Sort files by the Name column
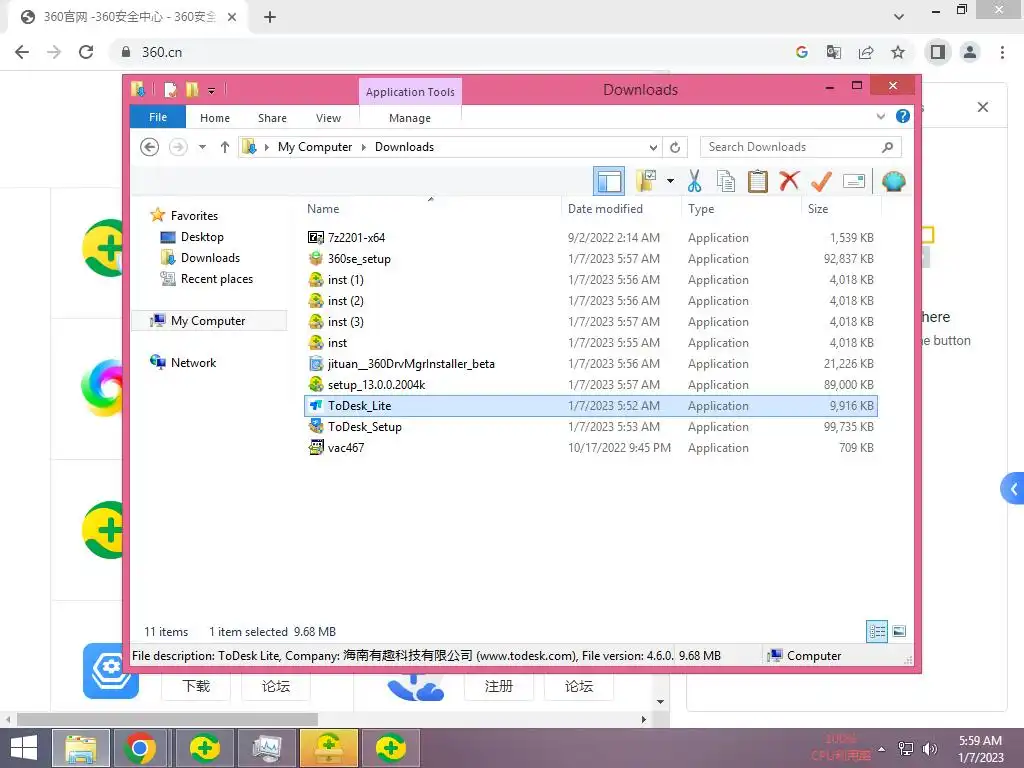 click(431, 208)
